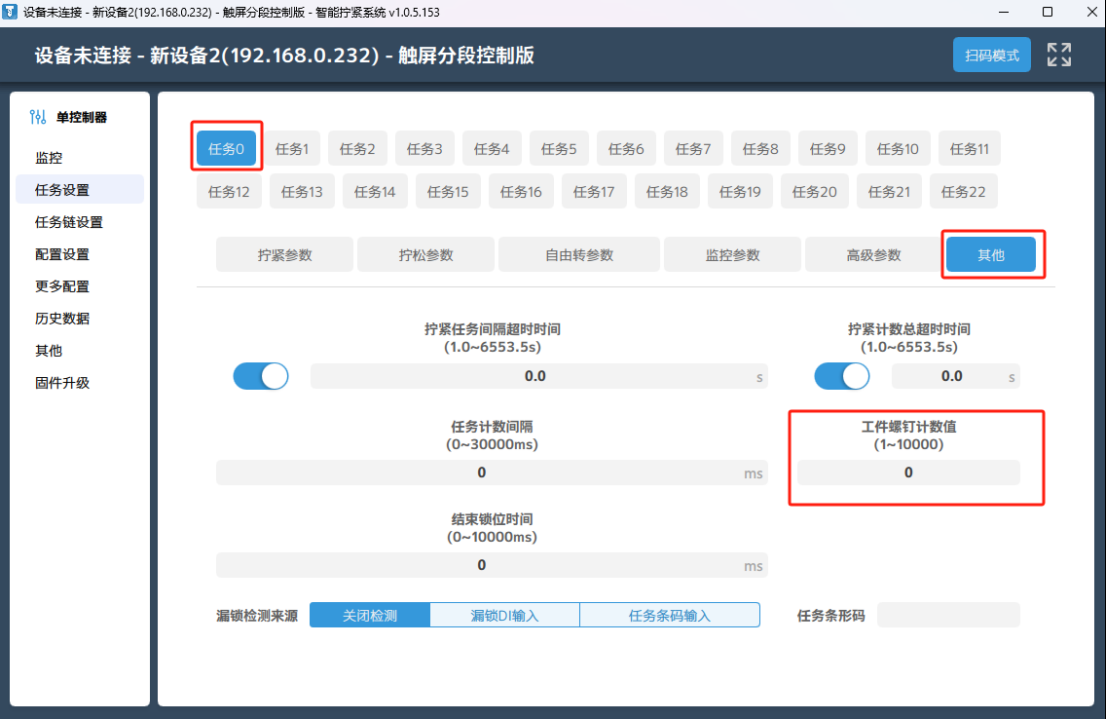Pick the 任务17 button
The image size is (1106, 719).
pyautogui.click(x=594, y=191)
